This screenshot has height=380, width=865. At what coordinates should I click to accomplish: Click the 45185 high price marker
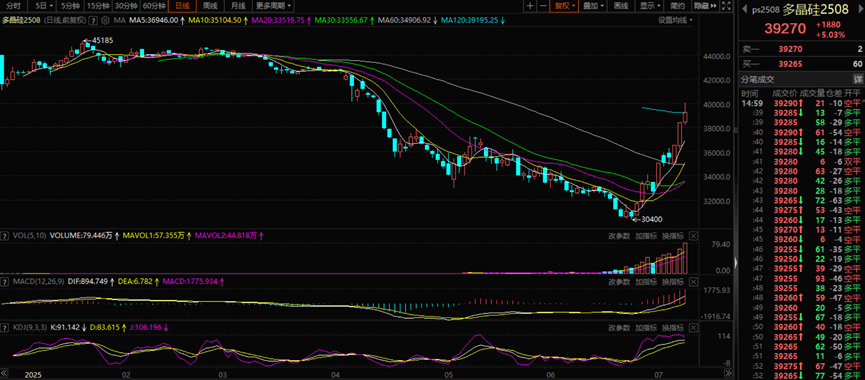point(102,40)
